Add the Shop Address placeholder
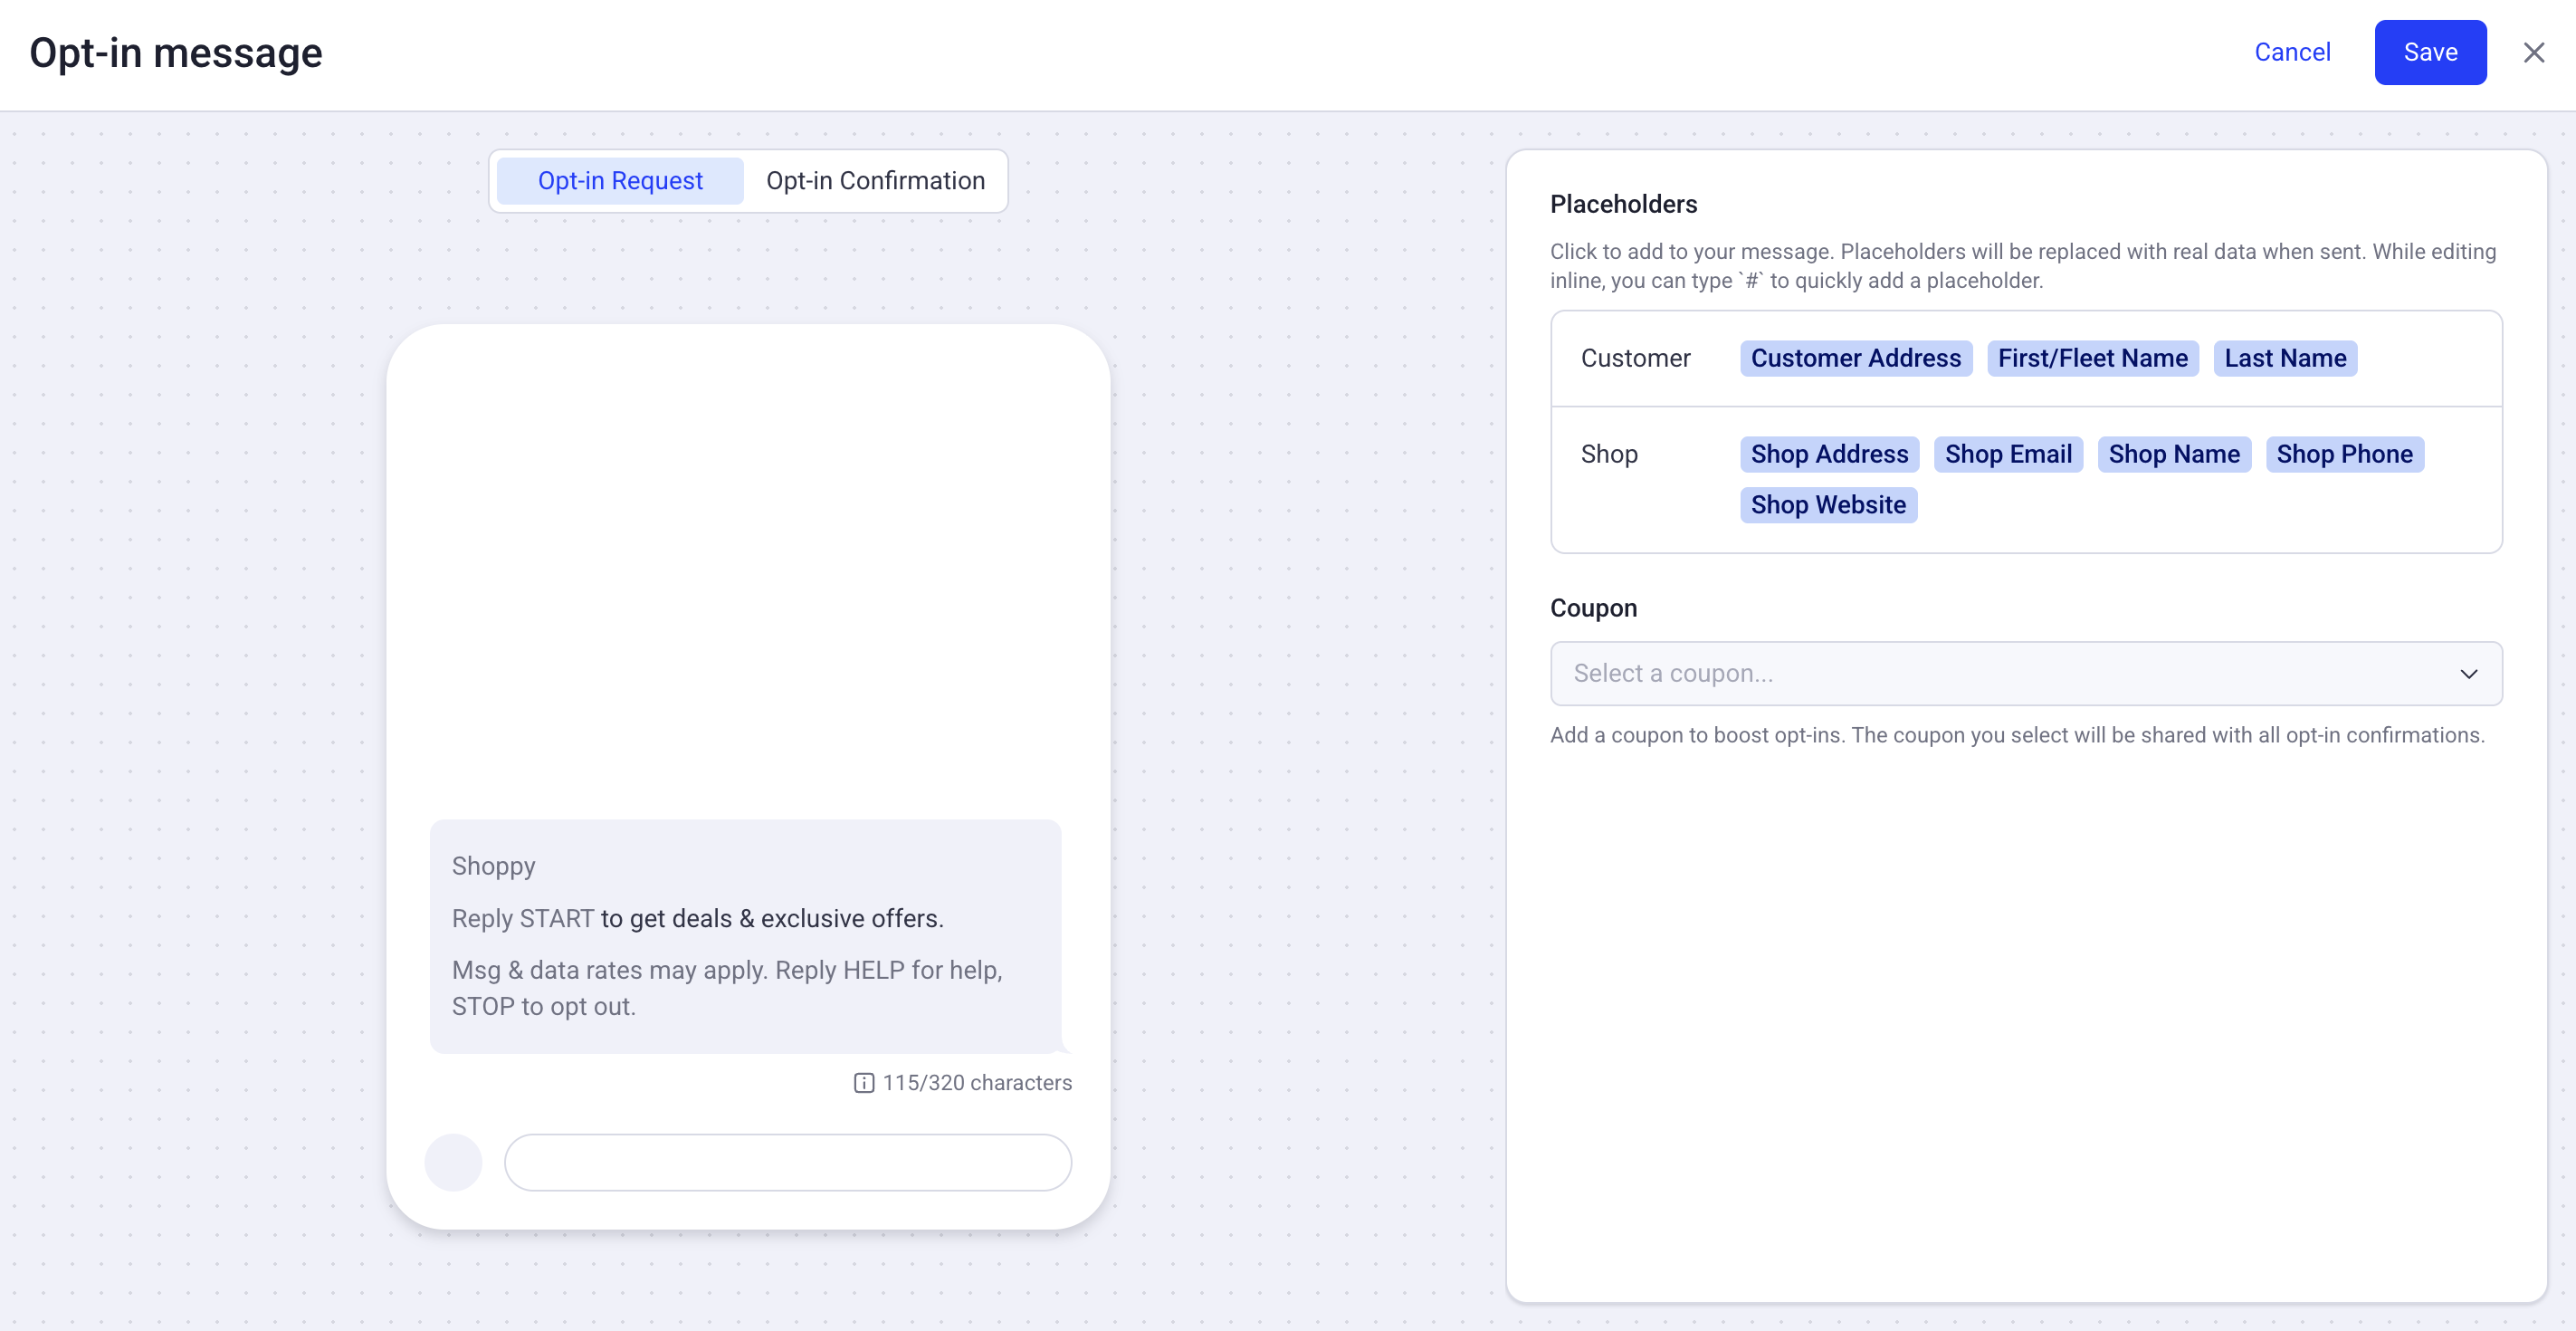This screenshot has width=2576, height=1331. click(x=1829, y=454)
